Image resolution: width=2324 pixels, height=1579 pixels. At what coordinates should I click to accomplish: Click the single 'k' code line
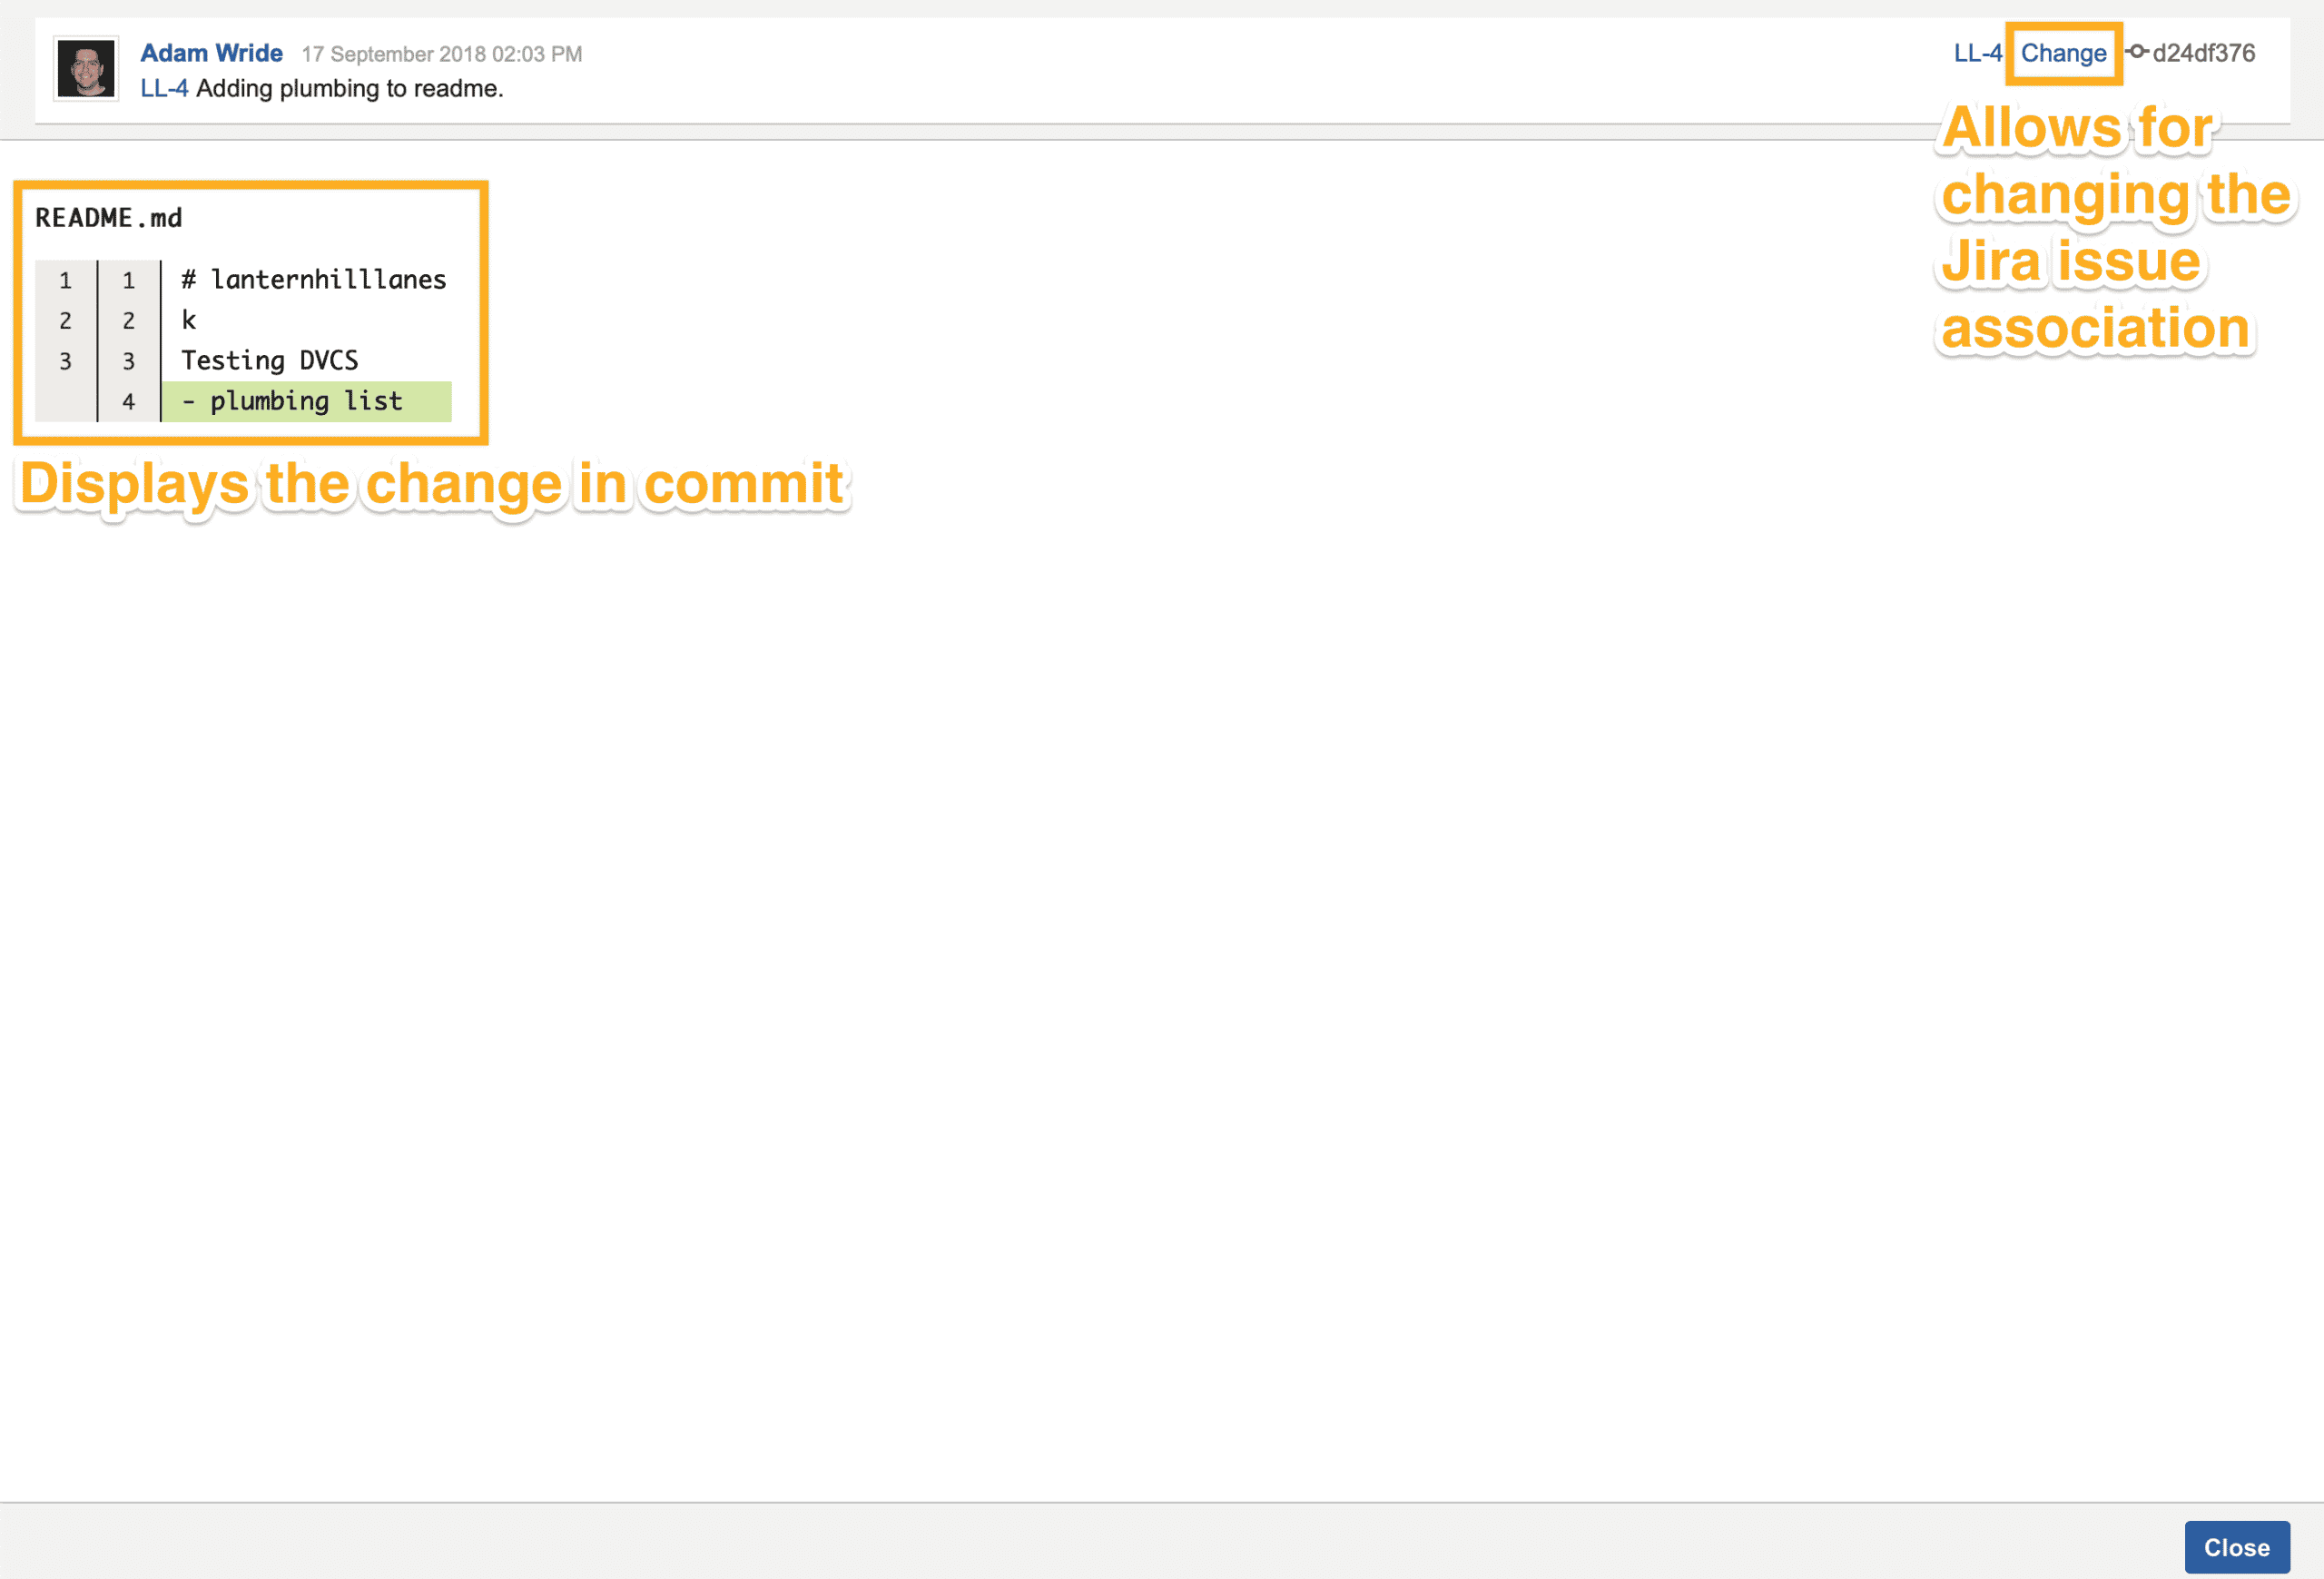pos(188,320)
